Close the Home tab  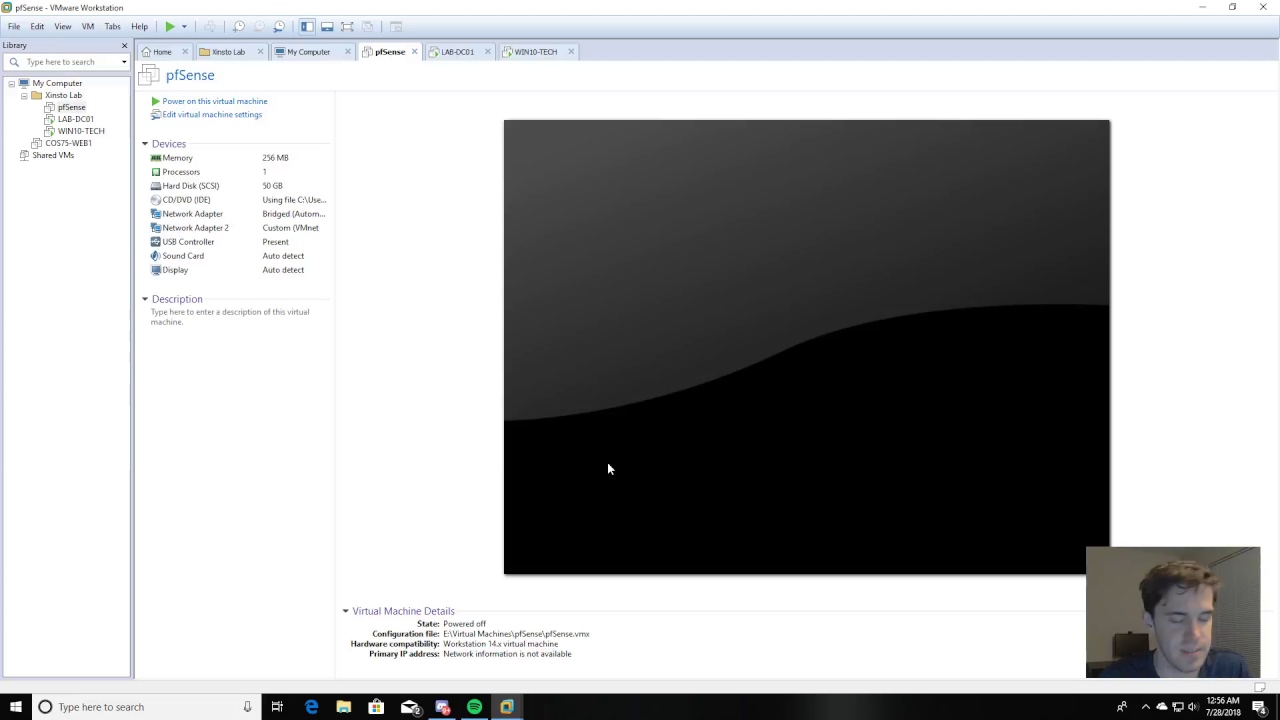pos(185,52)
